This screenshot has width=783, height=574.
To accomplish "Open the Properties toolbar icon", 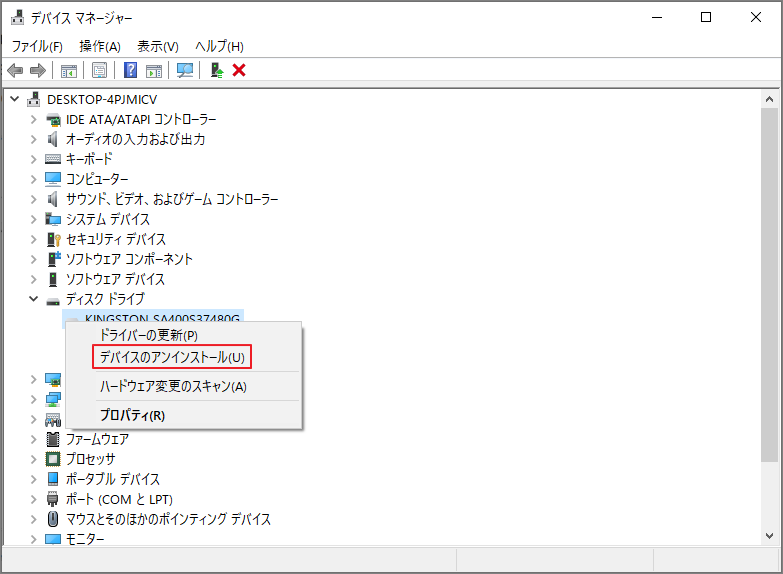I will (99, 70).
